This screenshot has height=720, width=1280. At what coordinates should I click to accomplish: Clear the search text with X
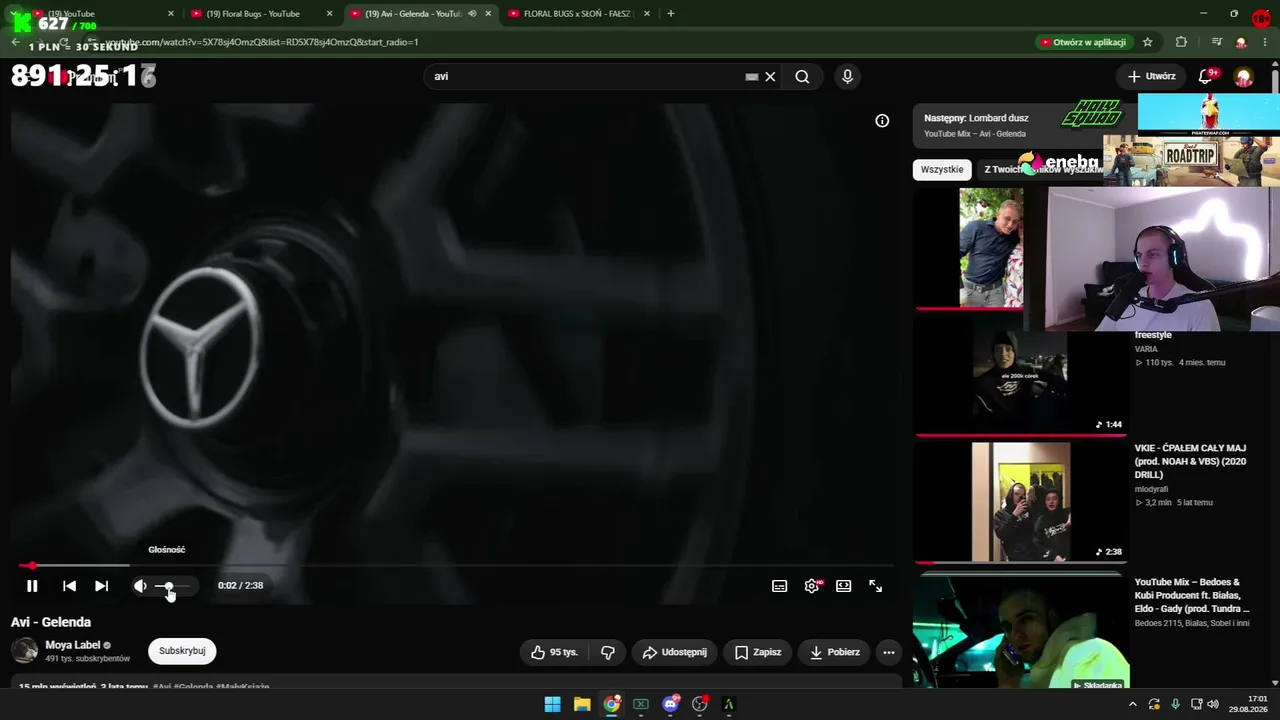pyautogui.click(x=770, y=77)
